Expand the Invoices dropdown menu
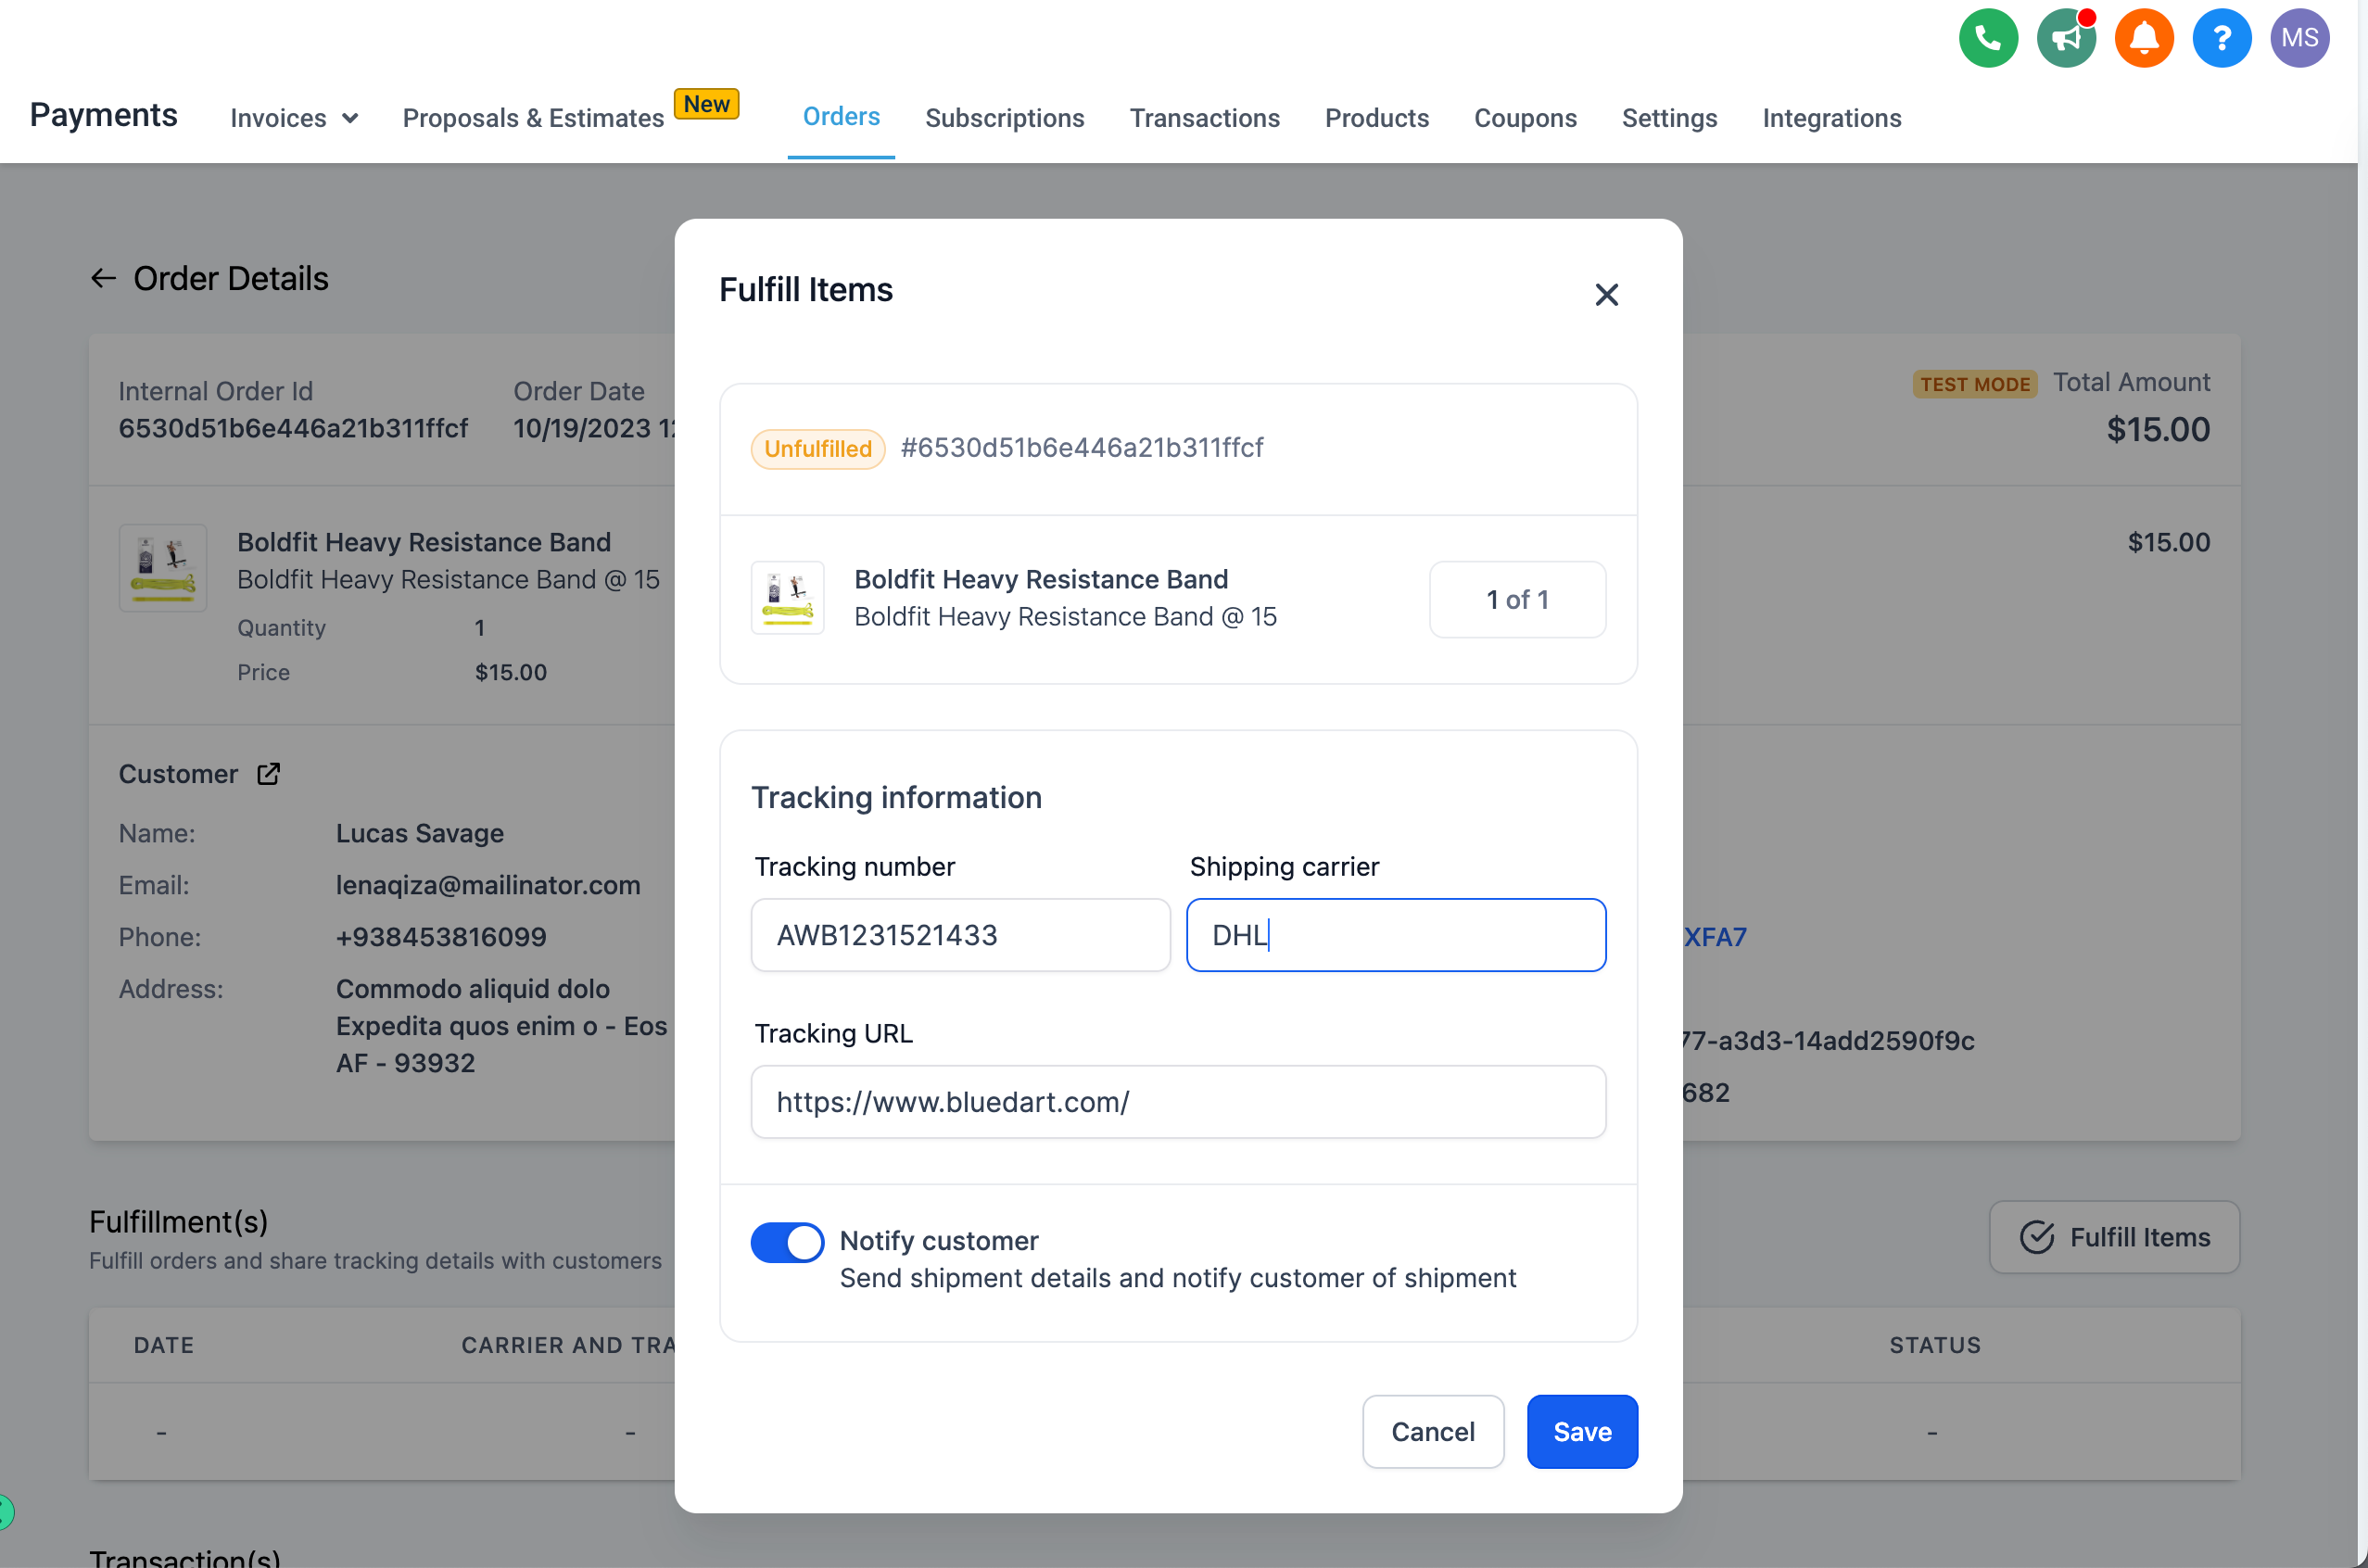 click(x=294, y=118)
